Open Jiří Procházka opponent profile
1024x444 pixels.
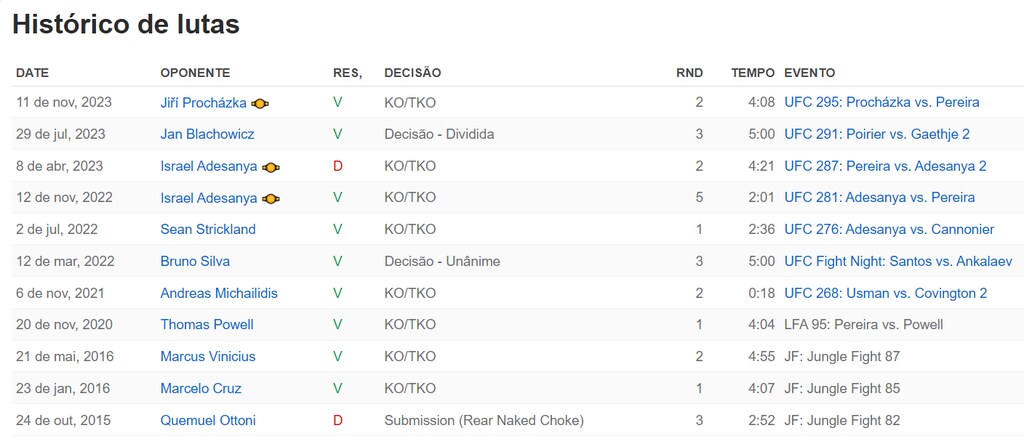point(204,103)
